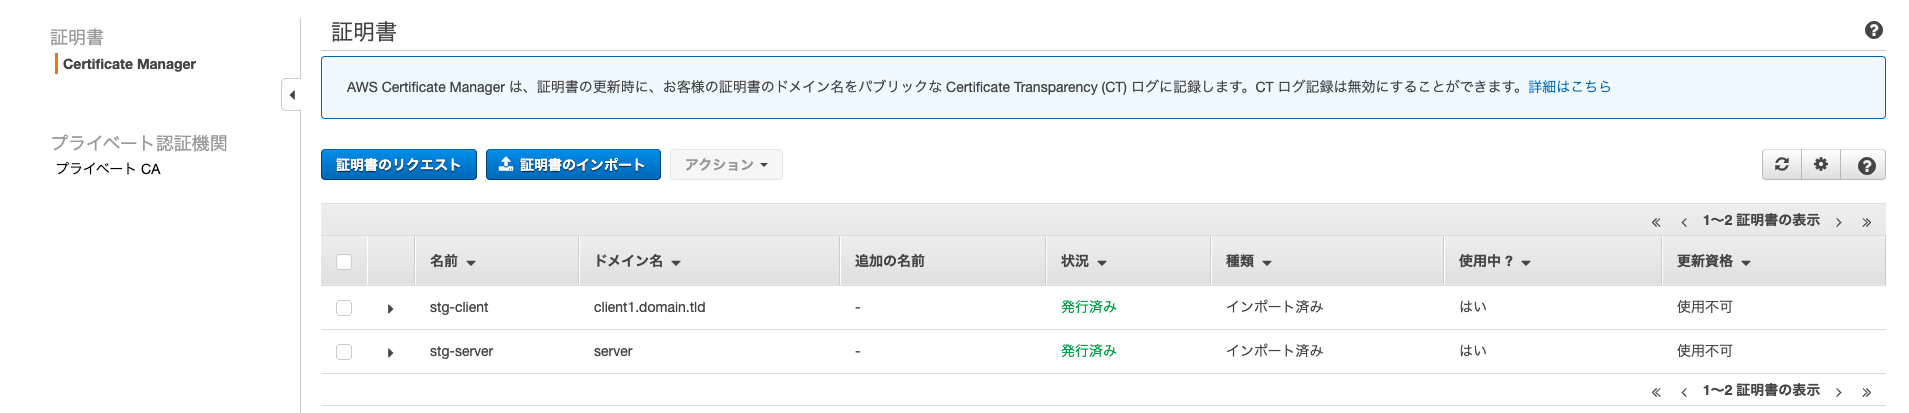Go to the previous page in the bottom pagination
The height and width of the screenshot is (413, 1909).
coord(1684,392)
